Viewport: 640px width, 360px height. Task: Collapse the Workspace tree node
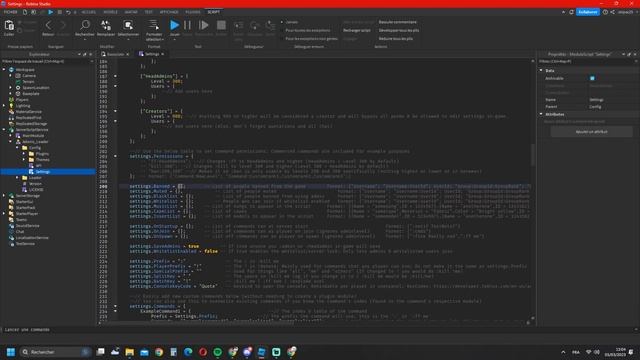(x=4, y=70)
